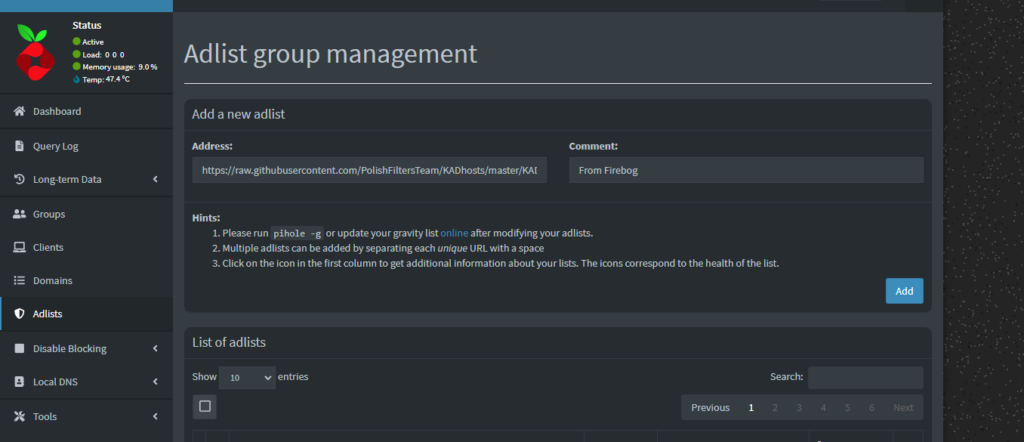Click the Domains list icon

19,281
